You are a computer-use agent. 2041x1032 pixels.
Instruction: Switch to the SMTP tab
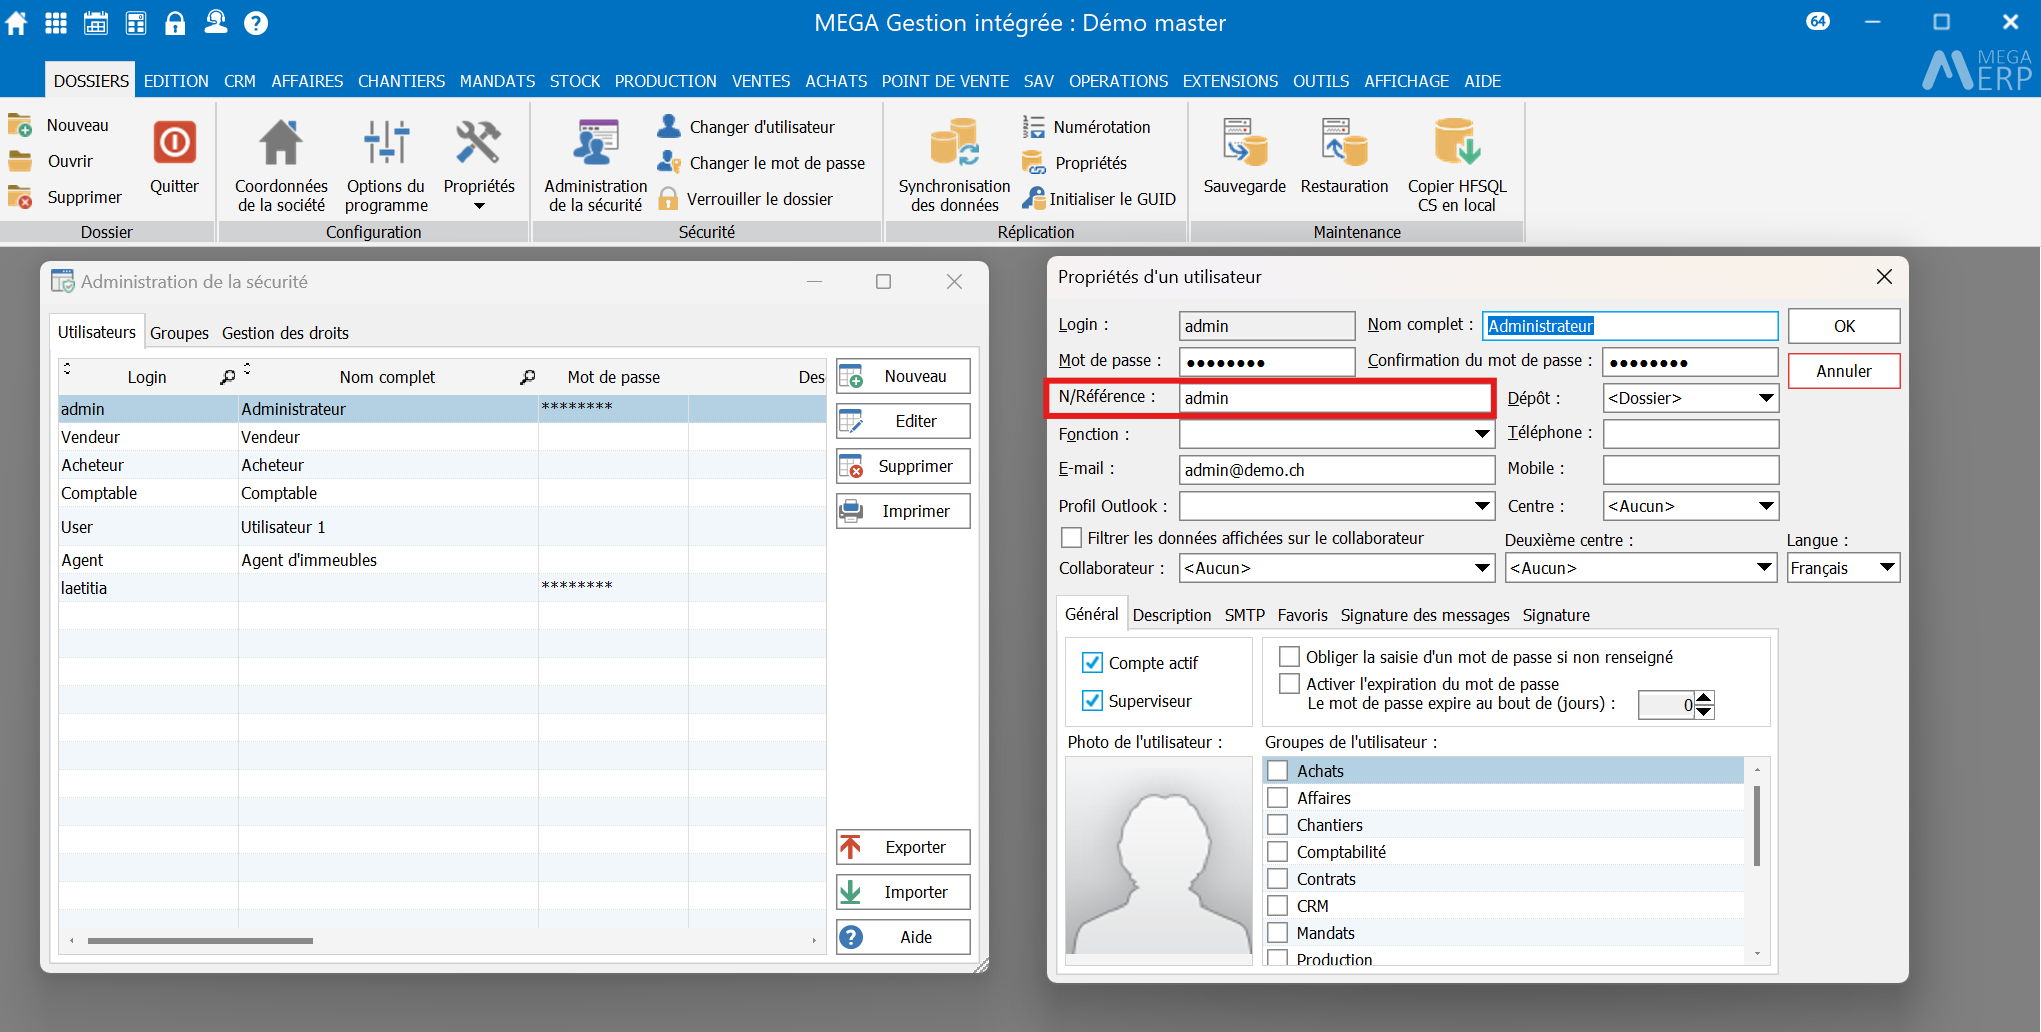(x=1244, y=615)
